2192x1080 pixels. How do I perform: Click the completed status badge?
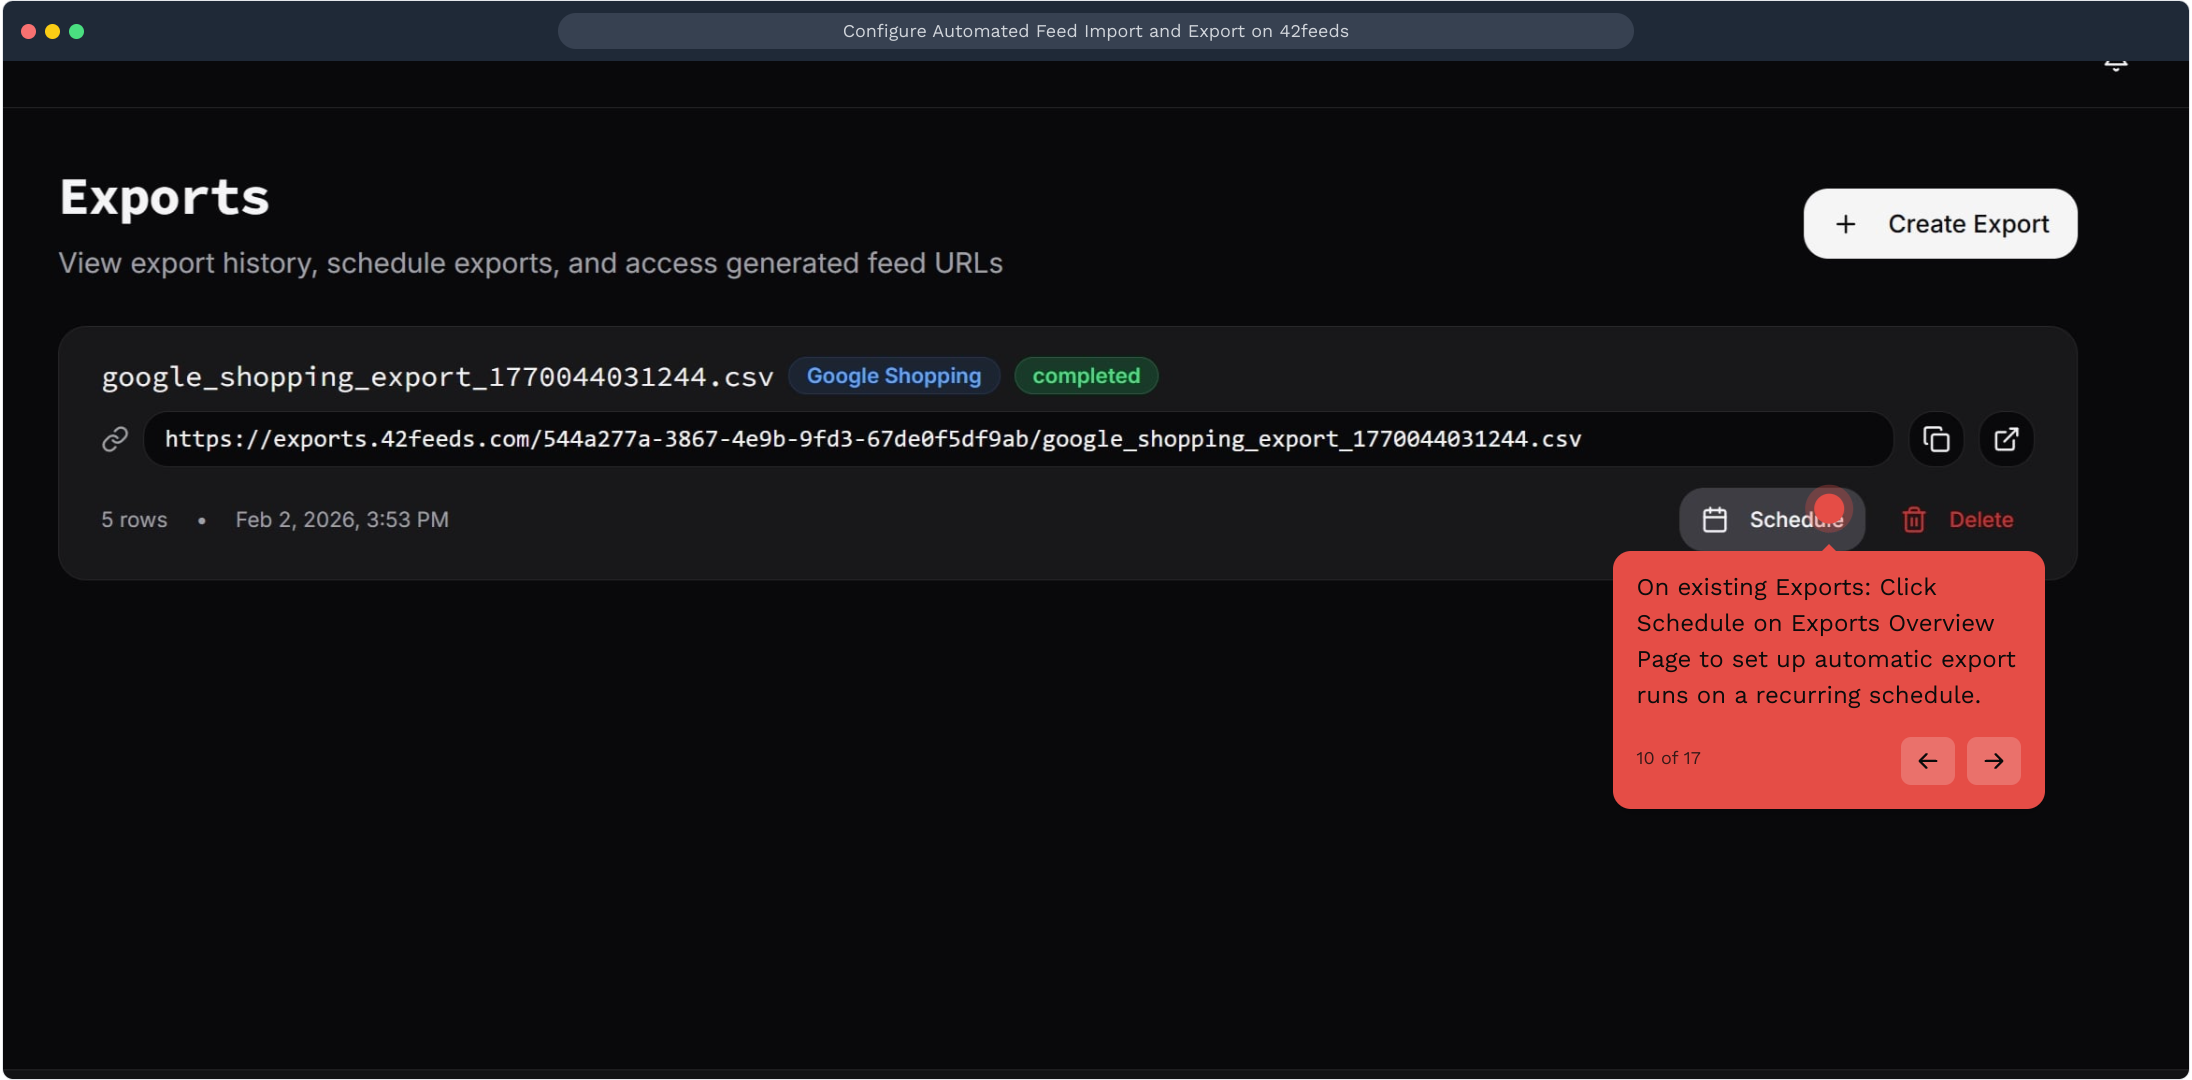tap(1086, 376)
